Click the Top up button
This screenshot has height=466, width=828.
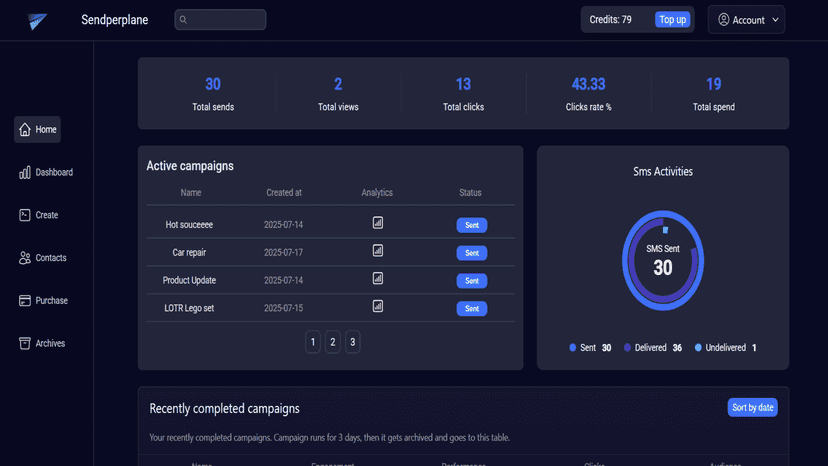pyautogui.click(x=672, y=20)
